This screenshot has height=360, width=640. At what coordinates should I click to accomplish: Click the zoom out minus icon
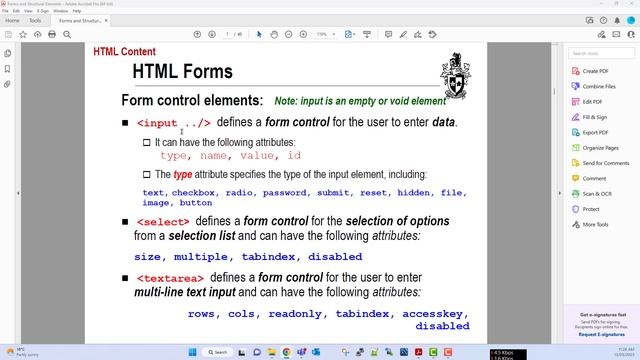pos(289,35)
